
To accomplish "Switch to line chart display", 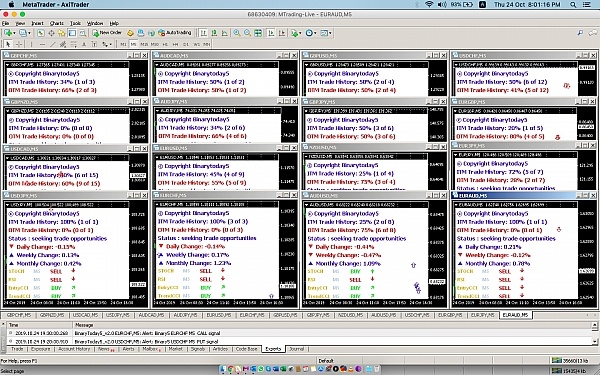I will pos(224,33).
